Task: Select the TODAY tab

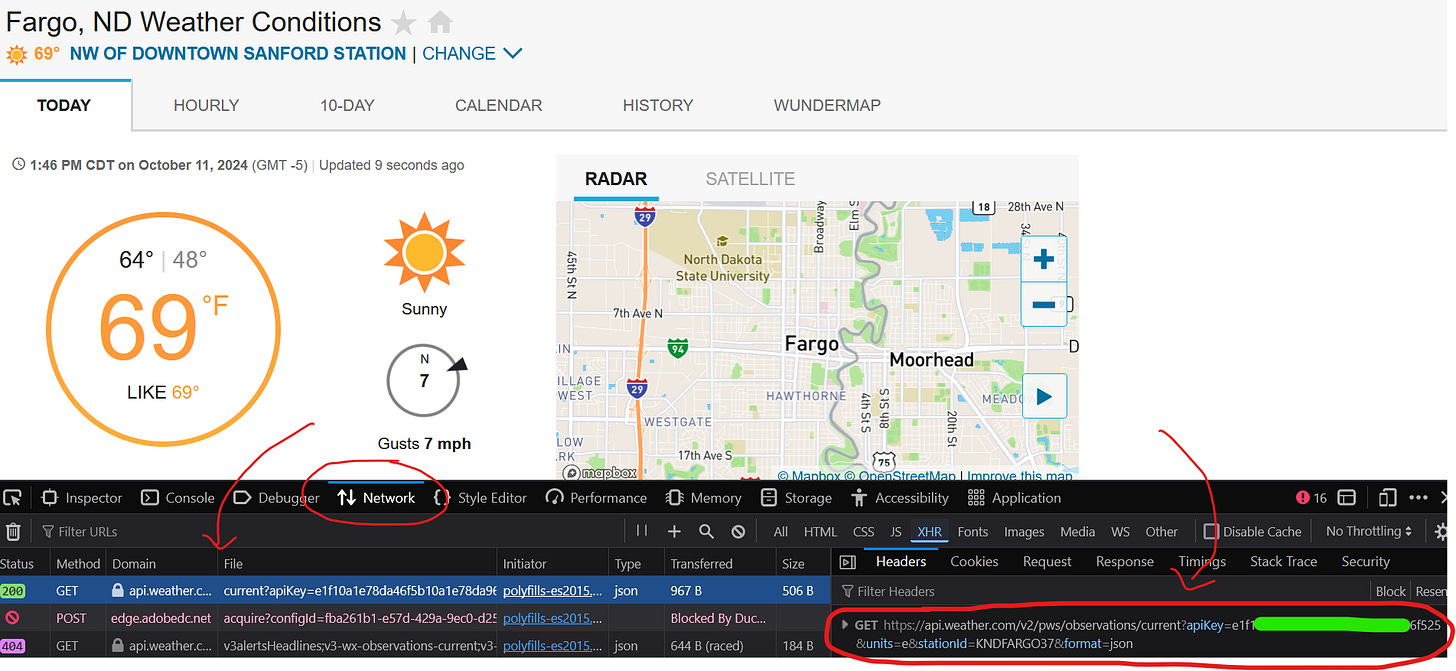Action: pos(64,105)
